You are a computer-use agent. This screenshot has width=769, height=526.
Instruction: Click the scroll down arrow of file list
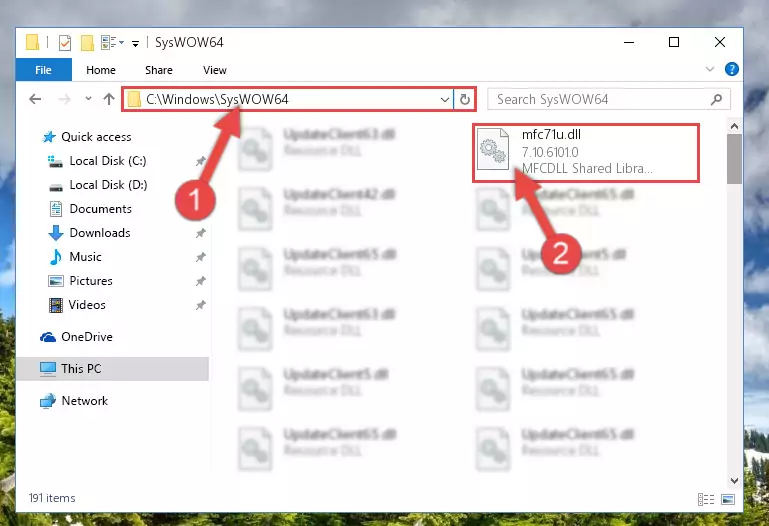pyautogui.click(x=734, y=481)
